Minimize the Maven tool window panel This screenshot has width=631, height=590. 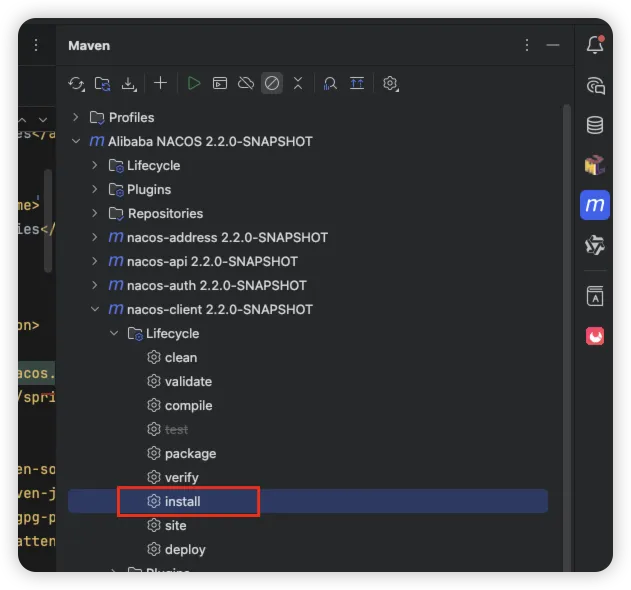click(x=553, y=45)
